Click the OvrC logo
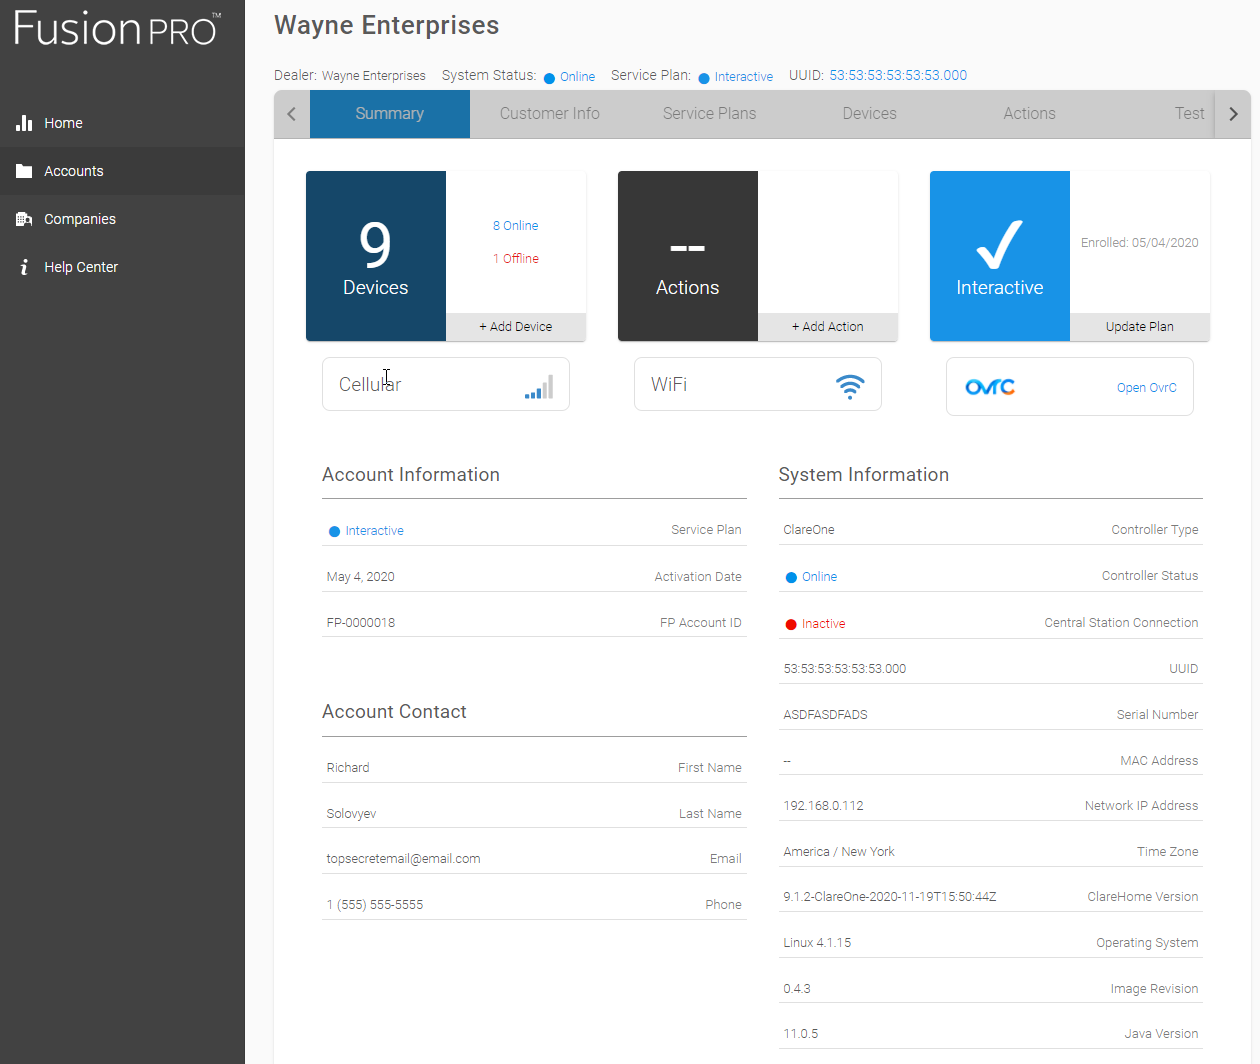 990,387
